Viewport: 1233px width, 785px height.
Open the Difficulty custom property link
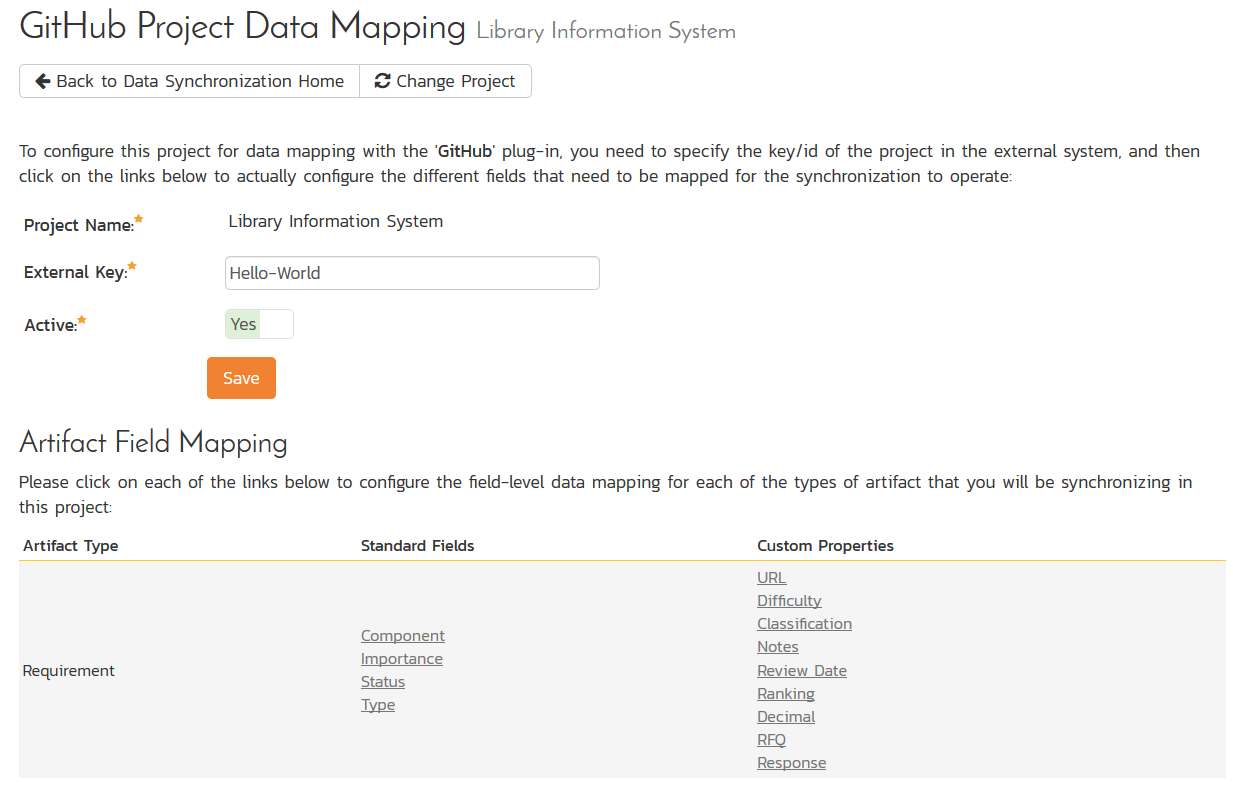(789, 601)
